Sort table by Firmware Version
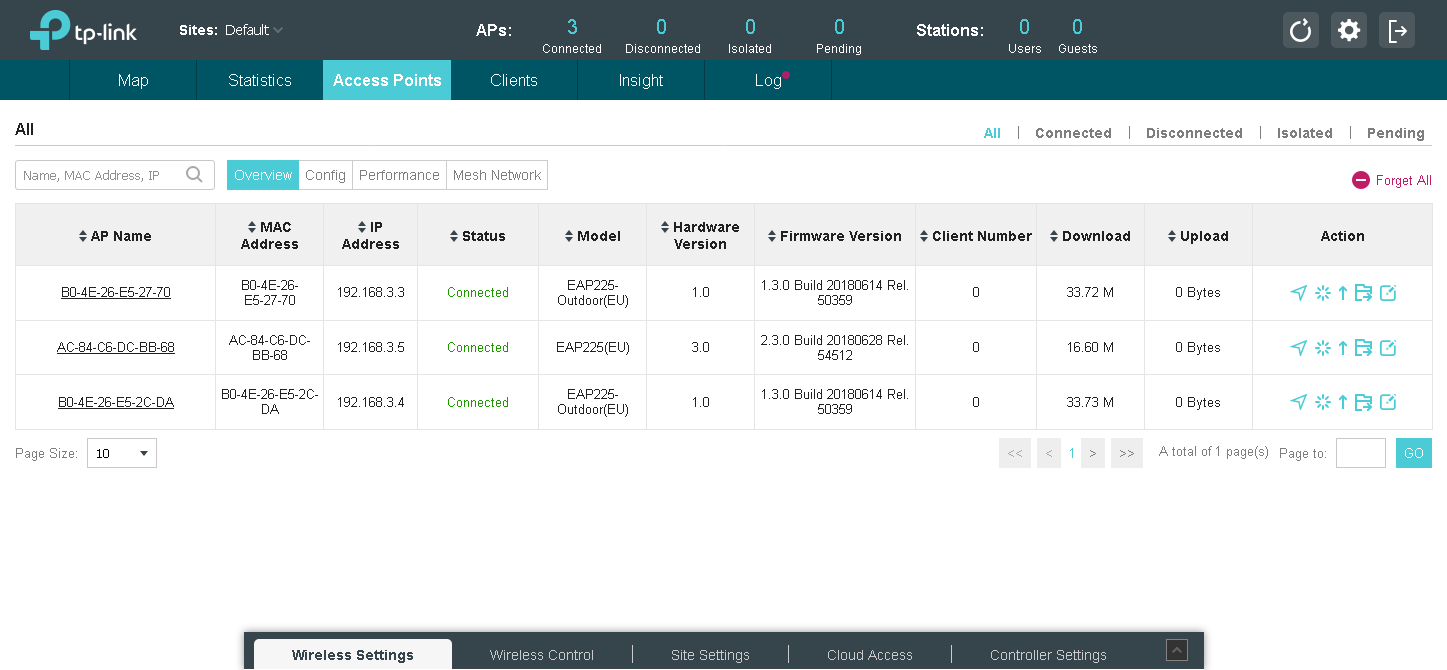Image resolution: width=1447 pixels, height=670 pixels. point(834,236)
